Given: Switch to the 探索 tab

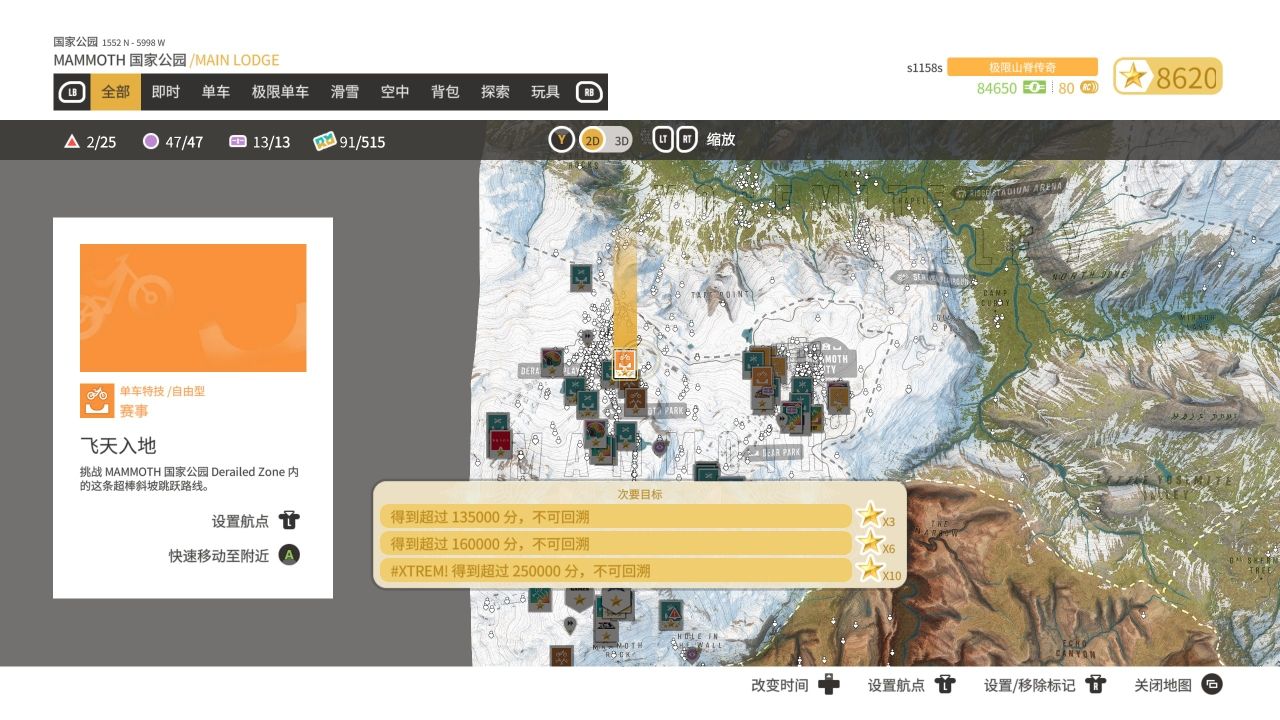Looking at the screenshot, I should [x=495, y=92].
